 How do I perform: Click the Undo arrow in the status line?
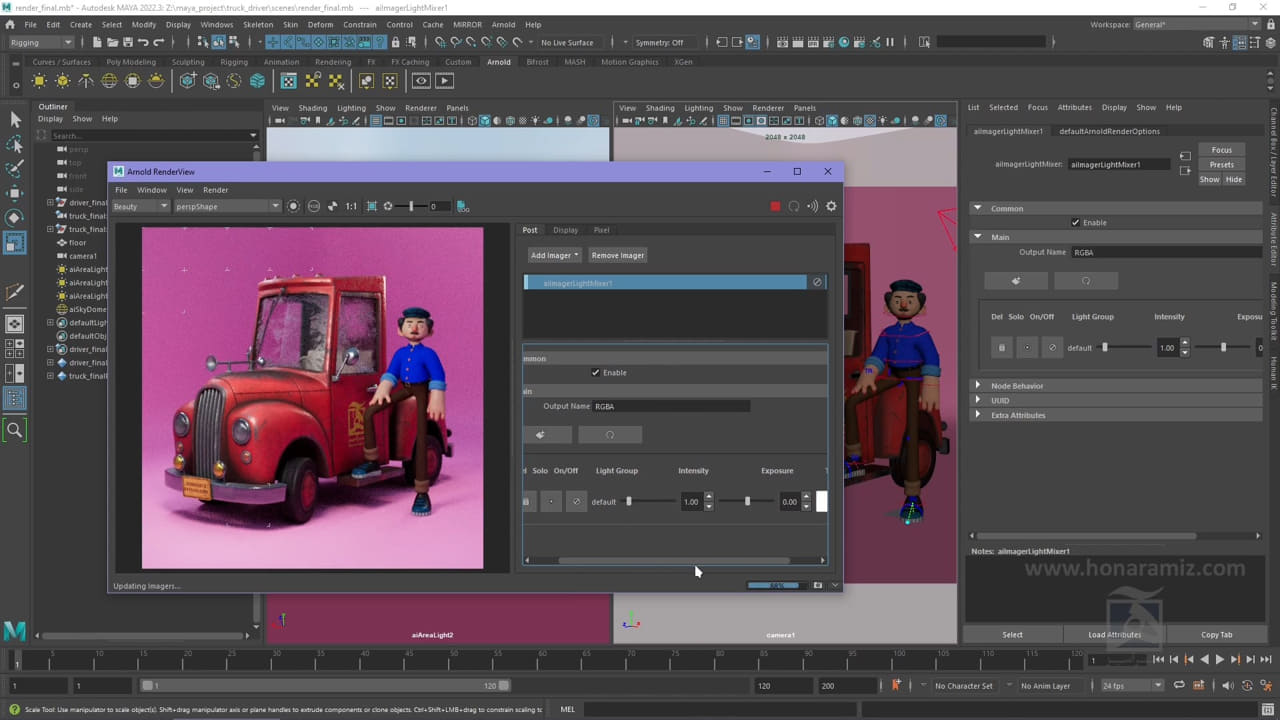[143, 42]
